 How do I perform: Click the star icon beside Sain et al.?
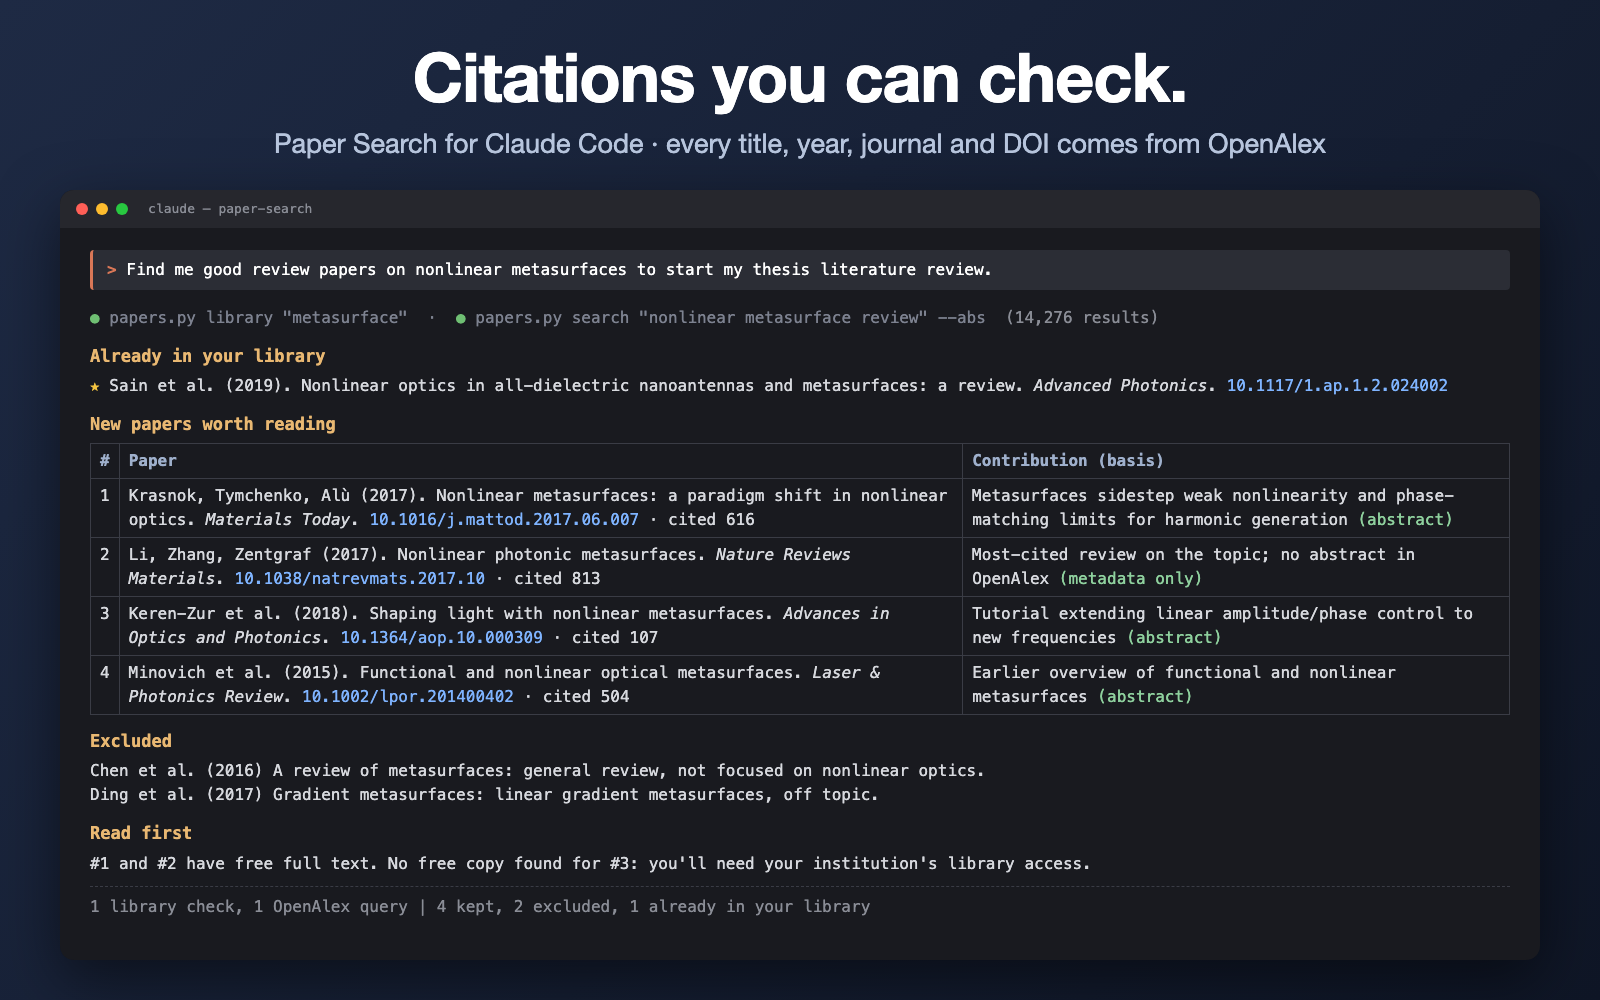95,386
